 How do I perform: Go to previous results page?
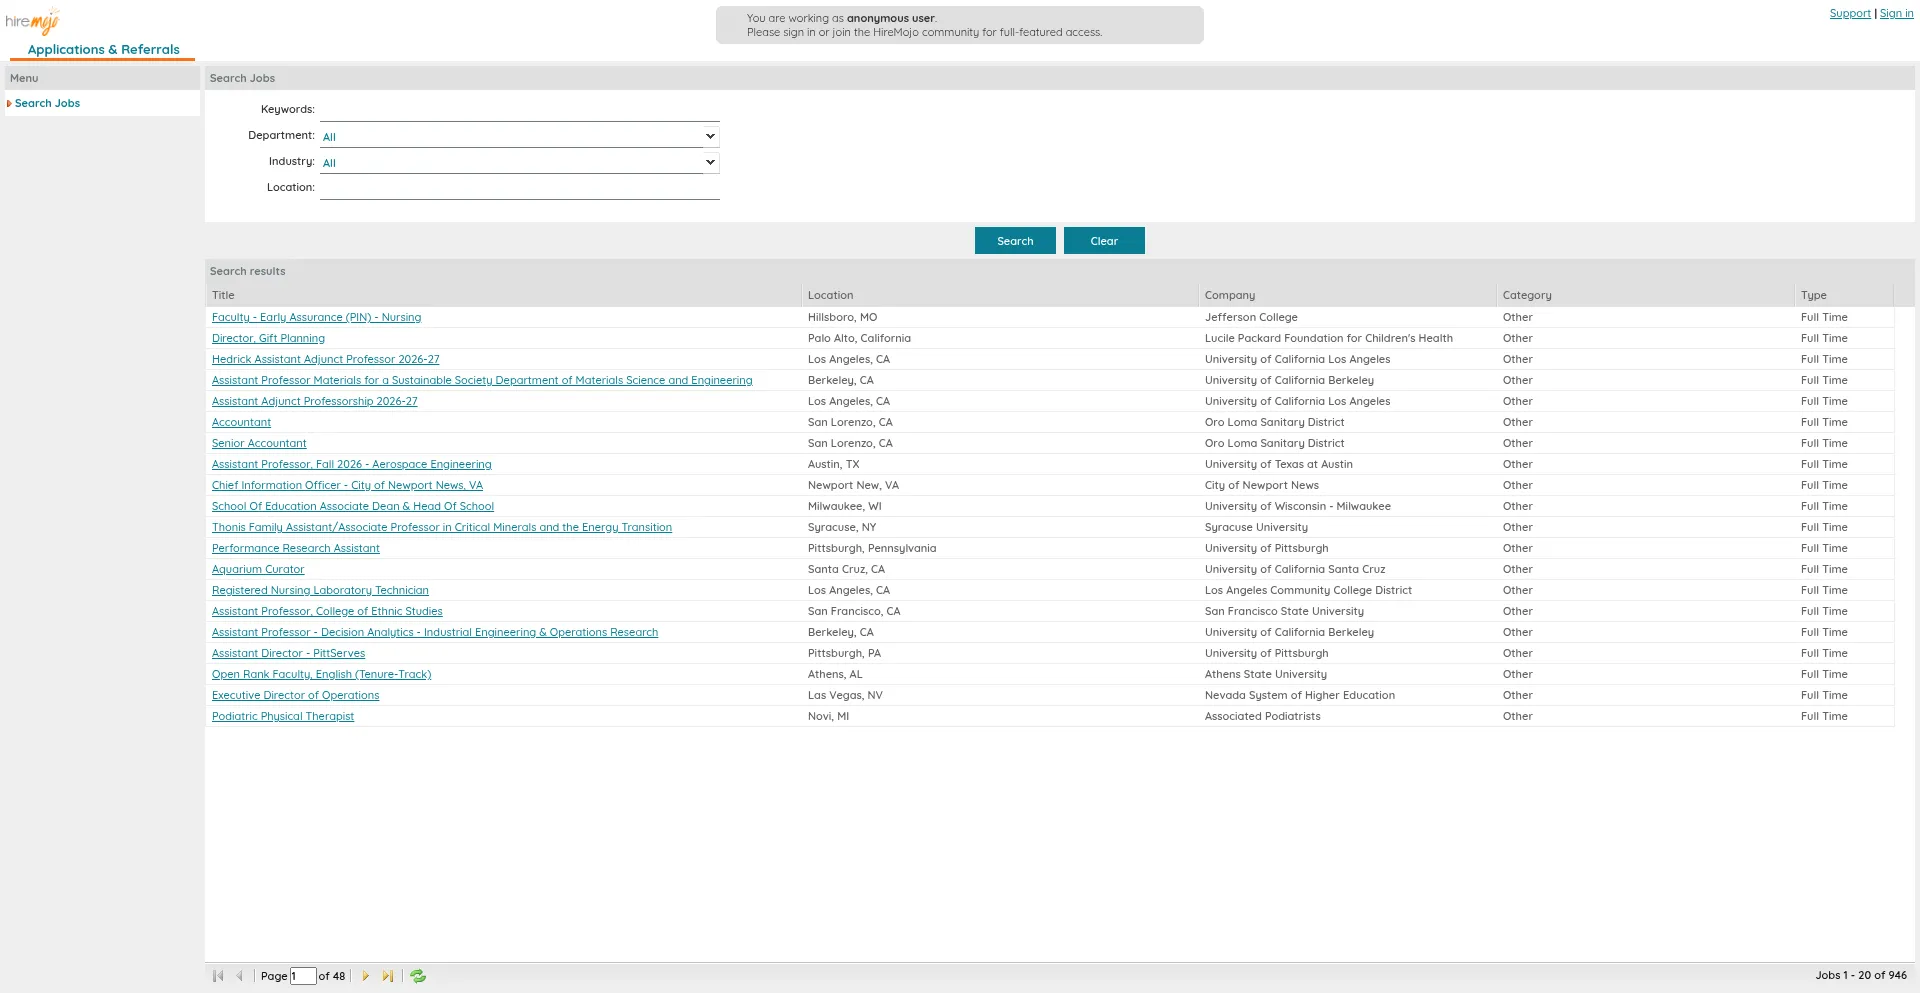pos(239,976)
